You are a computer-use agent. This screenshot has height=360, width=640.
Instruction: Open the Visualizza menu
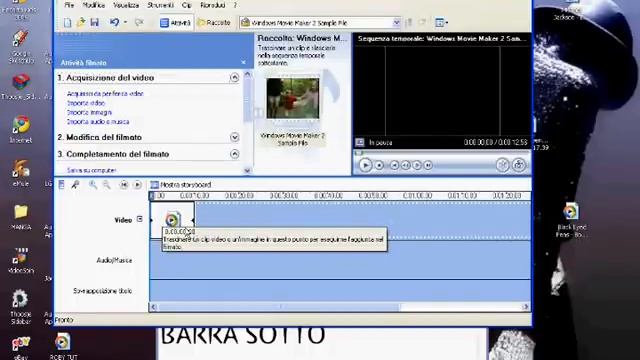point(126,5)
